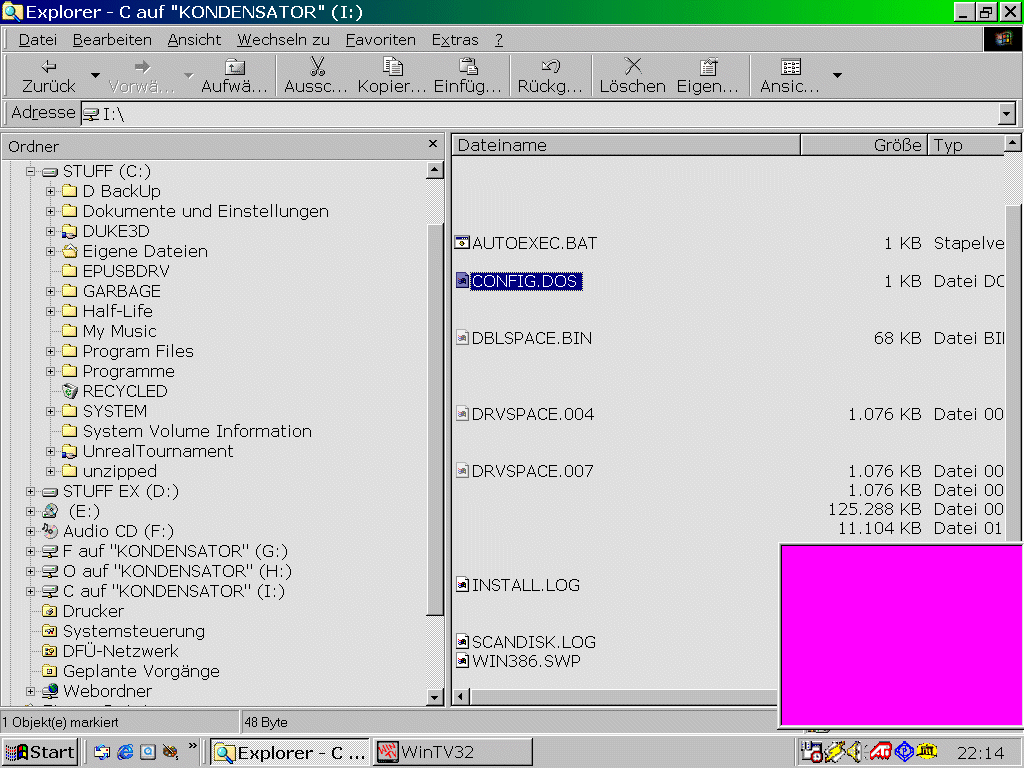Open the Extras menu
Image resolution: width=1024 pixels, height=768 pixels.
(455, 40)
